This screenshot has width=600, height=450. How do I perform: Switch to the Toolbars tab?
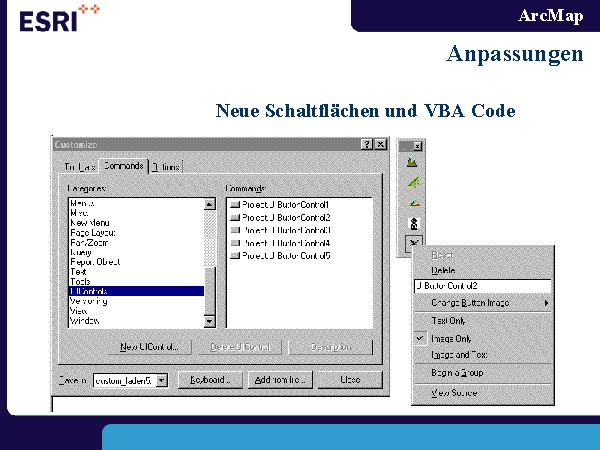[80, 167]
